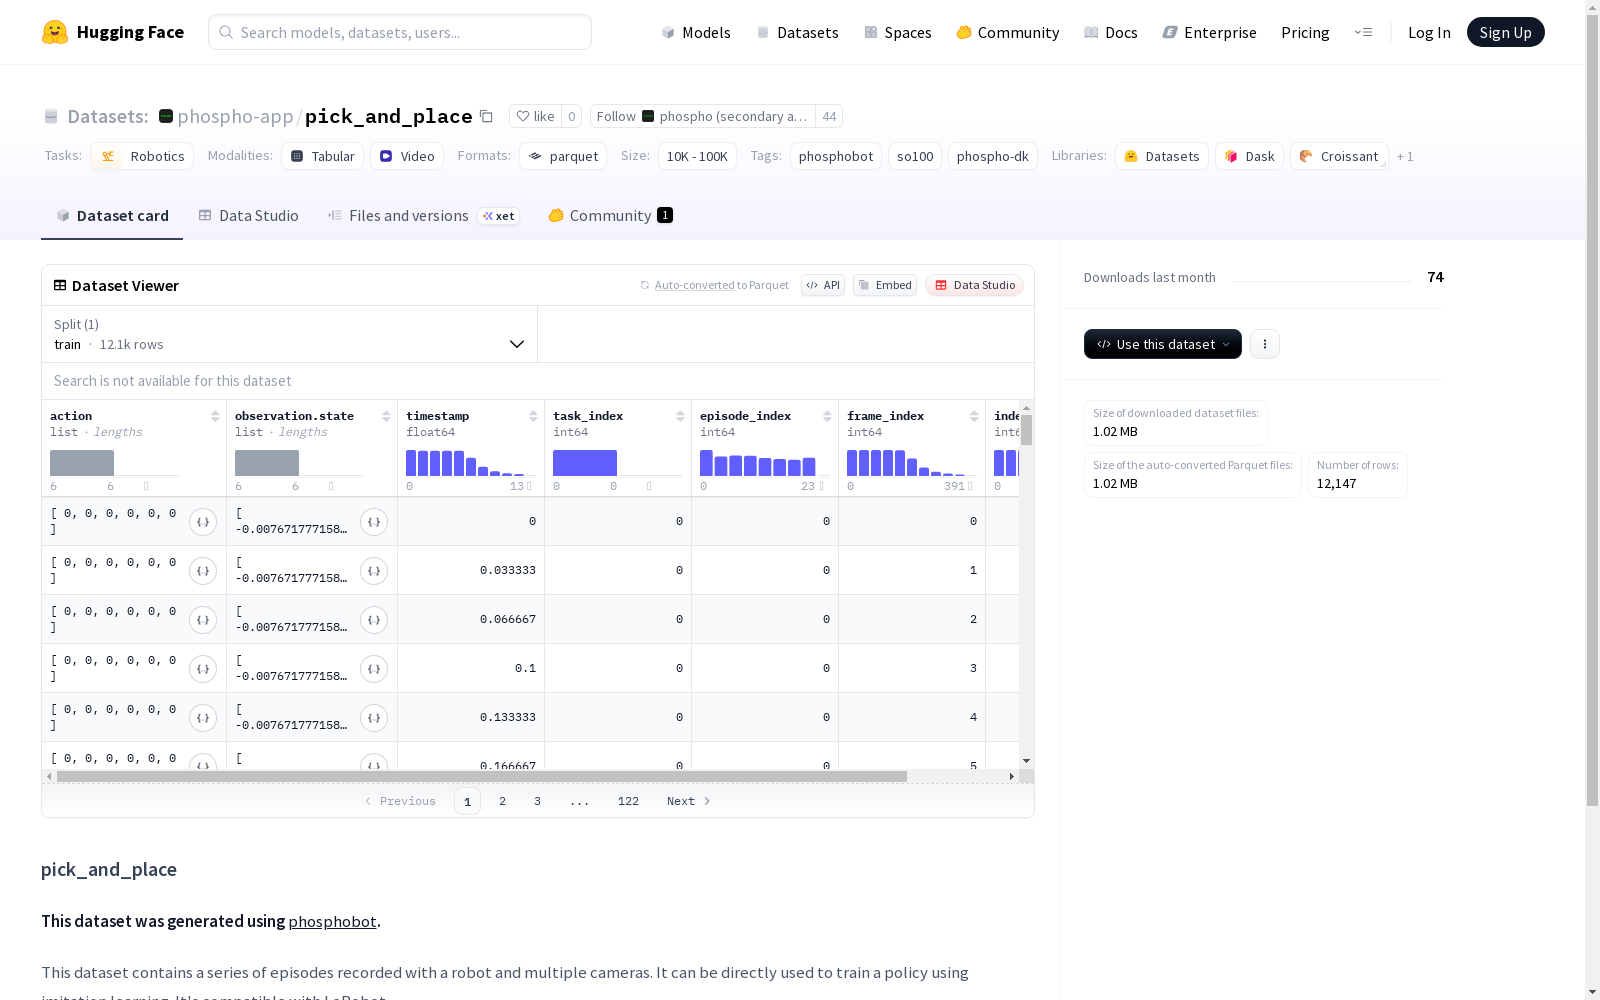
Task: Open the Dataset card tab
Action: click(112, 216)
